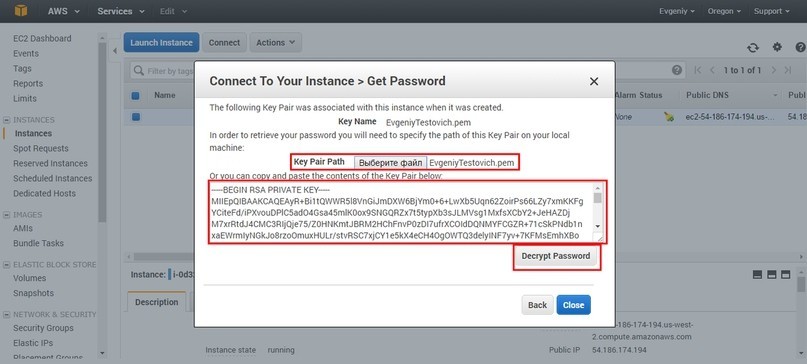Click inside the RSA private key text area
Viewport: 807px width, 364px height.
(x=401, y=212)
